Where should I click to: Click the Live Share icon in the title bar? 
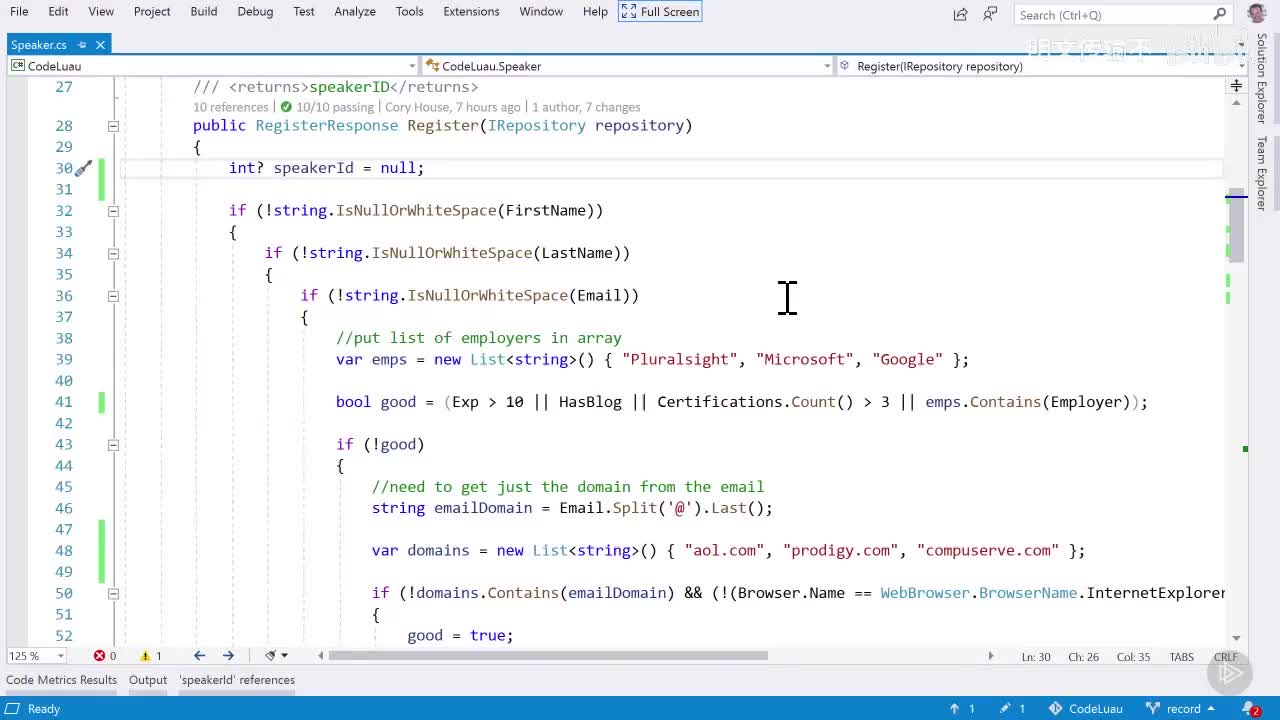coord(960,14)
